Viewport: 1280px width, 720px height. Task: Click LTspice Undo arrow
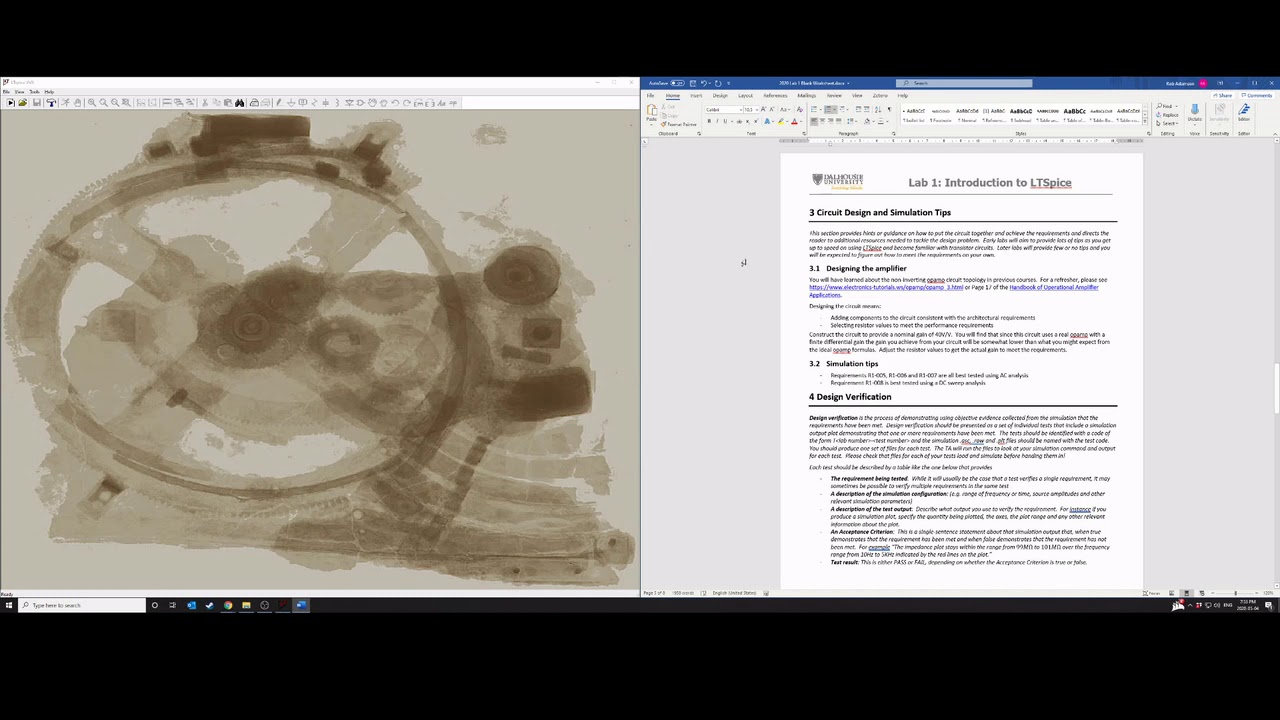(395, 103)
